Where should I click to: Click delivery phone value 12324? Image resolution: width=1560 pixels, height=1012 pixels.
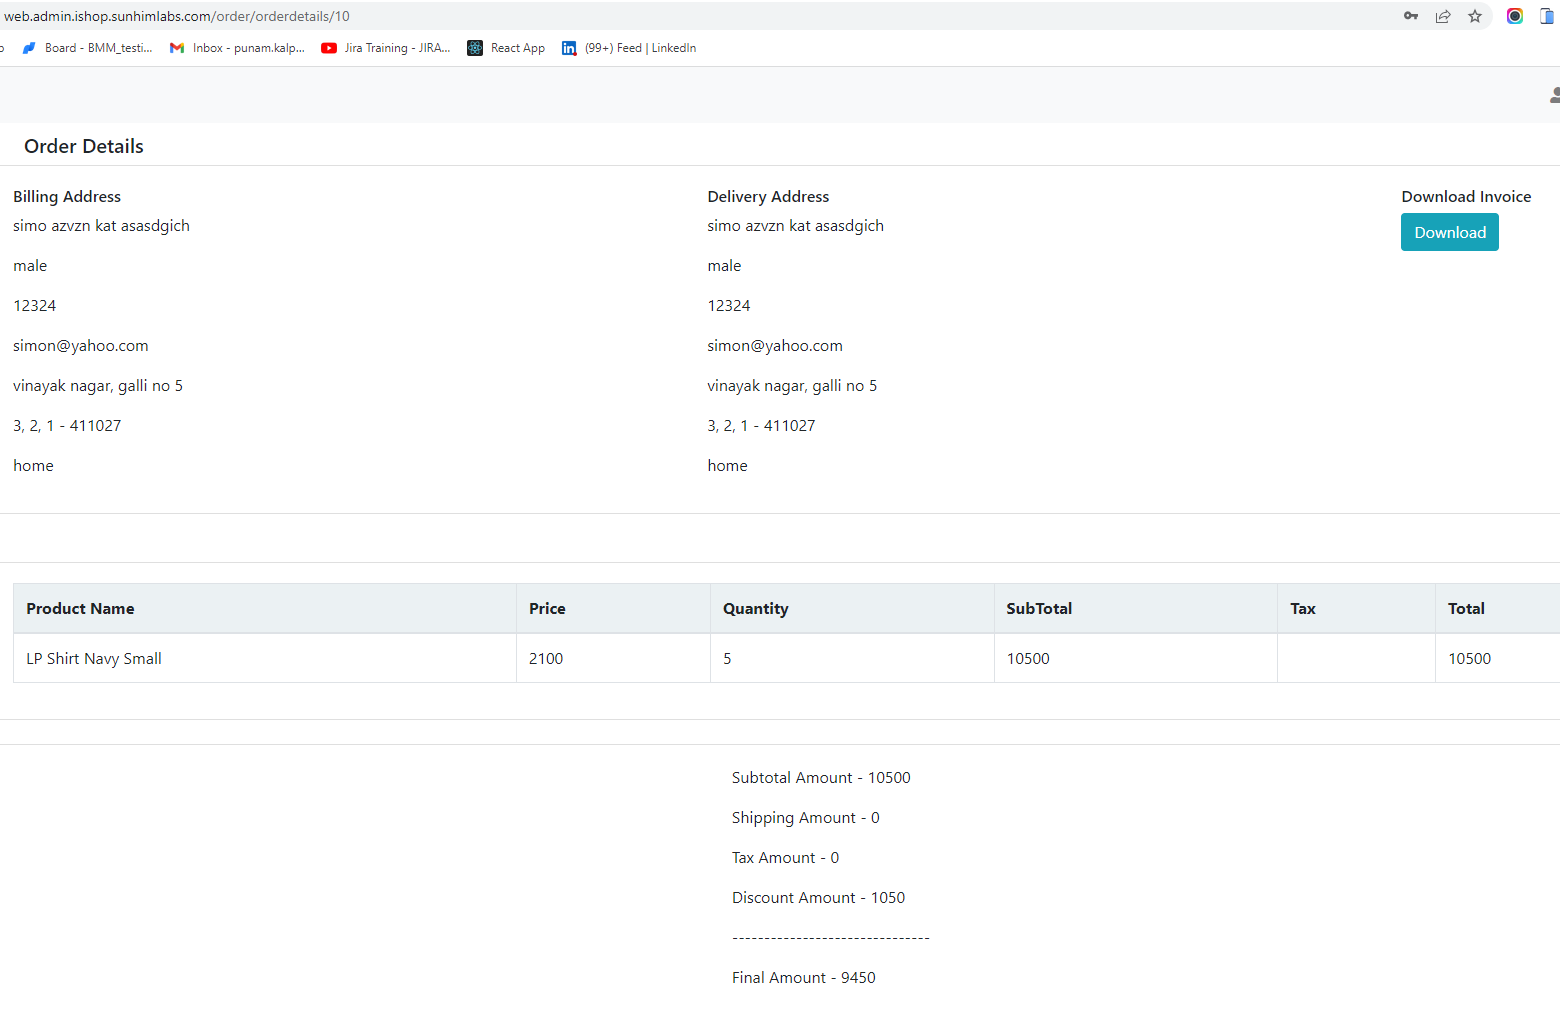coord(729,306)
